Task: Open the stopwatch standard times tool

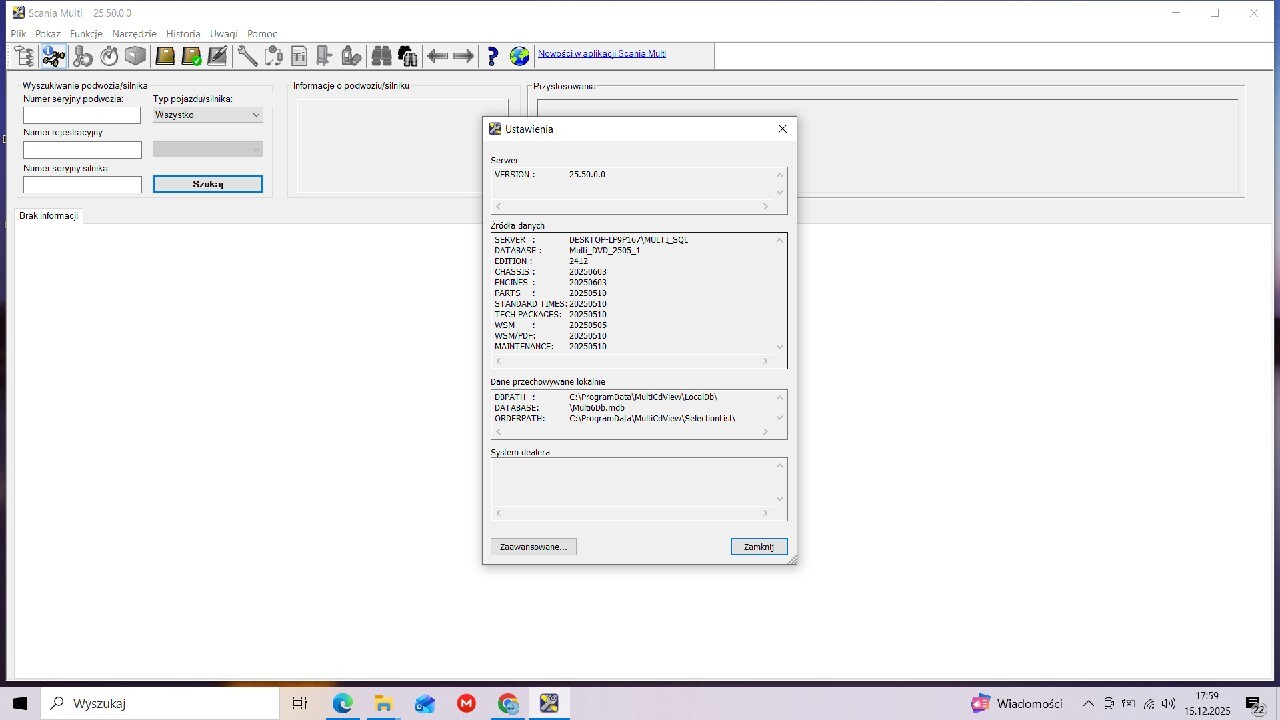Action: [109, 56]
